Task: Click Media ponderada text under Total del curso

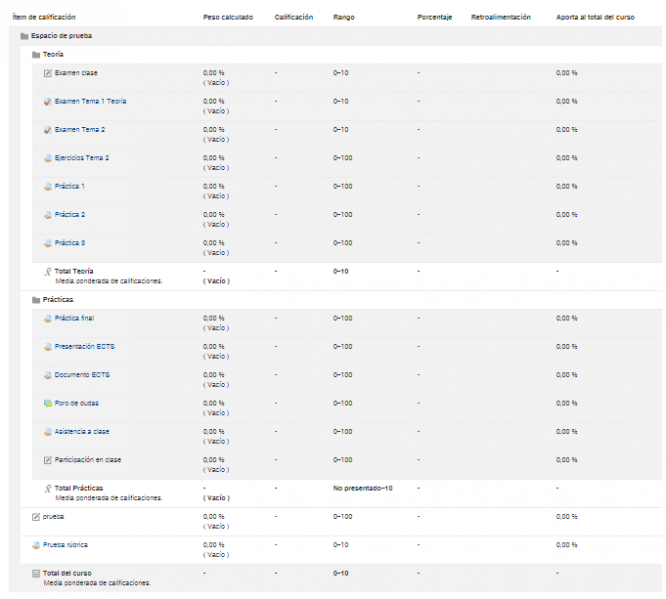Action: (x=97, y=583)
